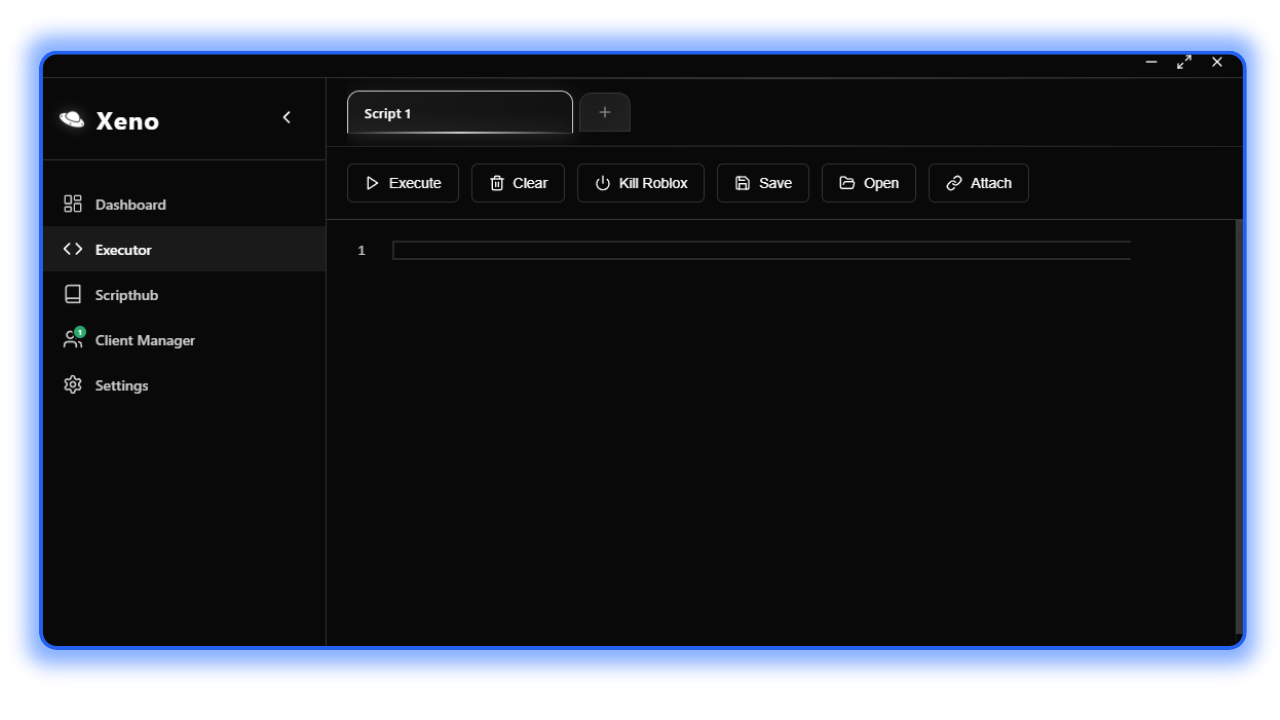Click line 1 in the code editor
The width and height of the screenshot is (1280, 720).
pos(762,250)
